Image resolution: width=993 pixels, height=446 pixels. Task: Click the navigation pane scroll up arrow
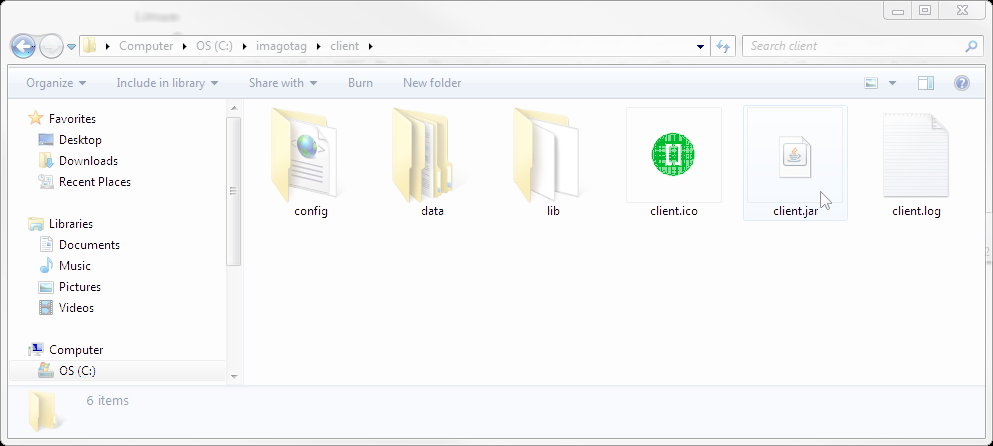click(x=234, y=109)
